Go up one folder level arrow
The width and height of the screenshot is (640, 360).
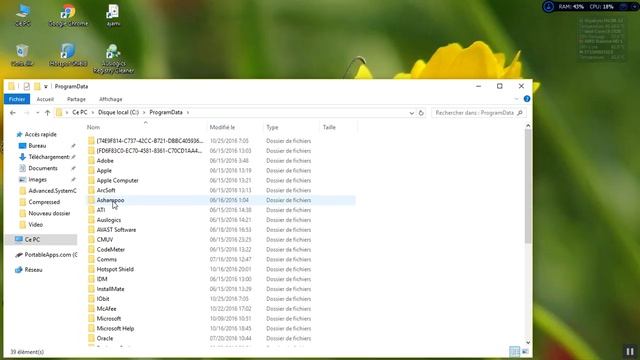click(x=47, y=113)
